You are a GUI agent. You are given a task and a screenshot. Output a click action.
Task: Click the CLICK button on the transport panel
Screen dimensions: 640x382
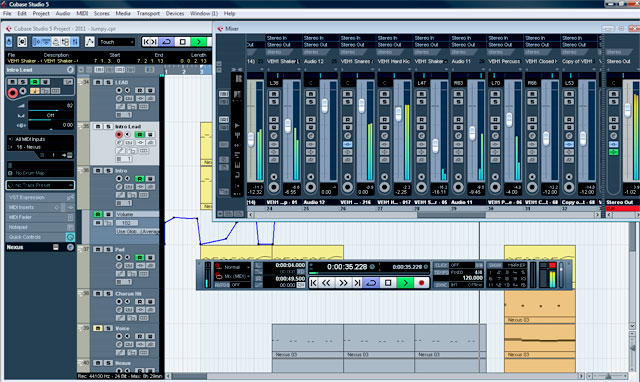pyautogui.click(x=441, y=265)
